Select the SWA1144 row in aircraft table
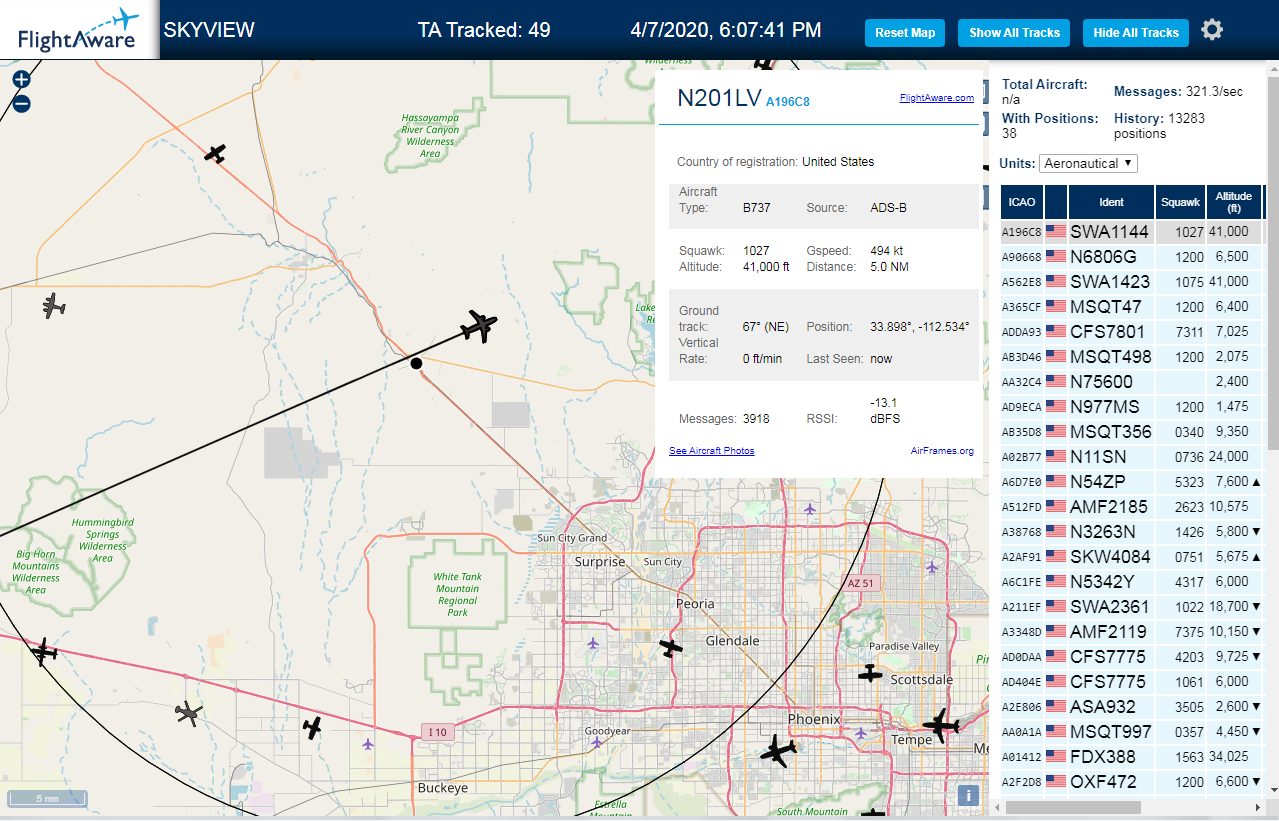Screen dimensions: 1279x821 click(1132, 232)
